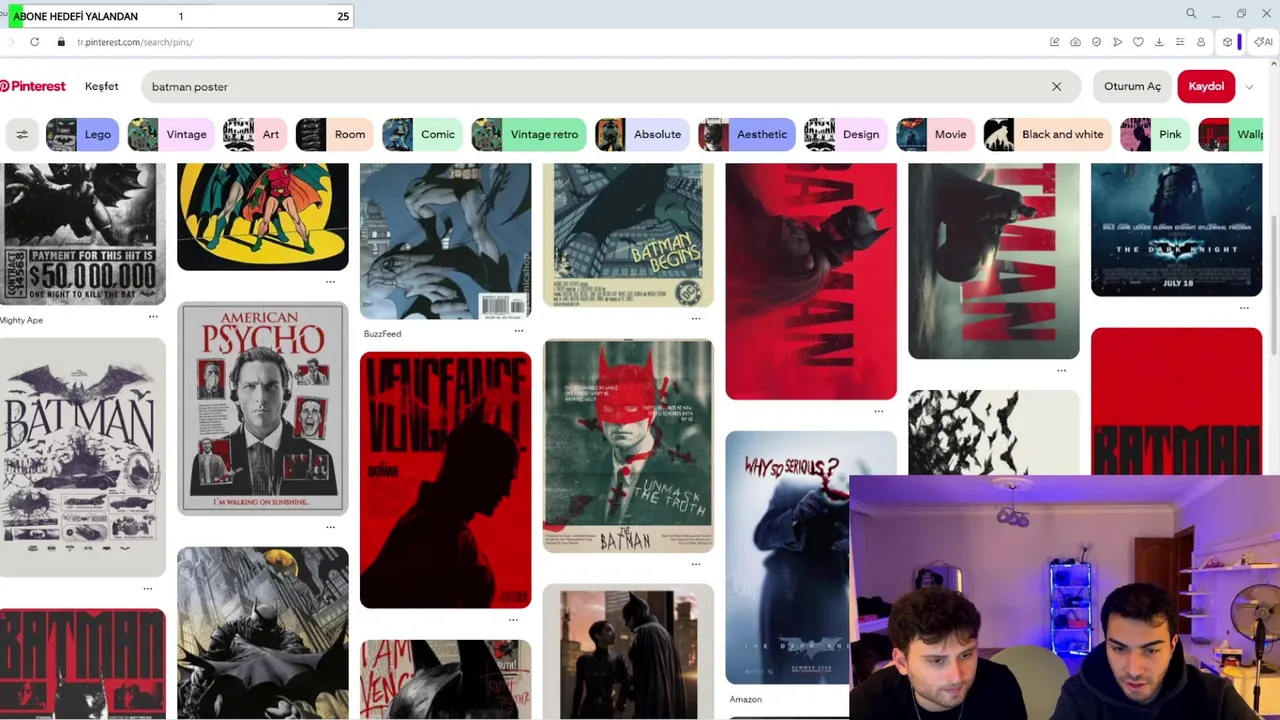Open the Batman and Catwoman sunset pin

click(x=628, y=652)
